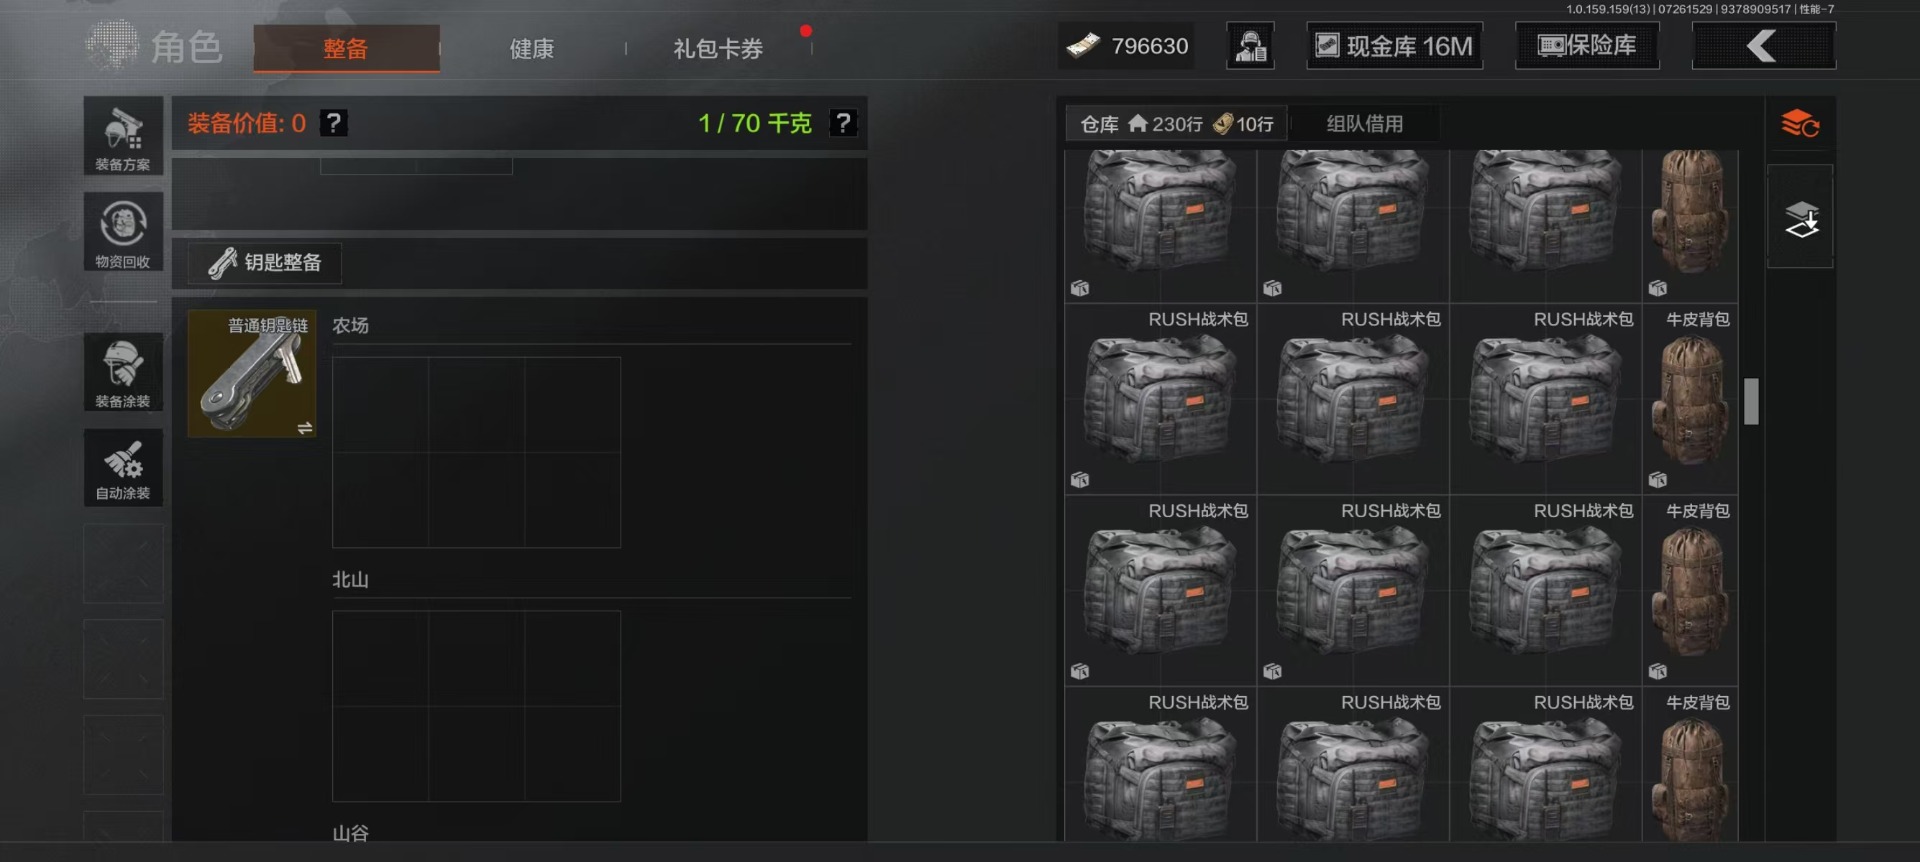Click the orange stack refresh sort icon
The height and width of the screenshot is (862, 1920).
(1800, 125)
